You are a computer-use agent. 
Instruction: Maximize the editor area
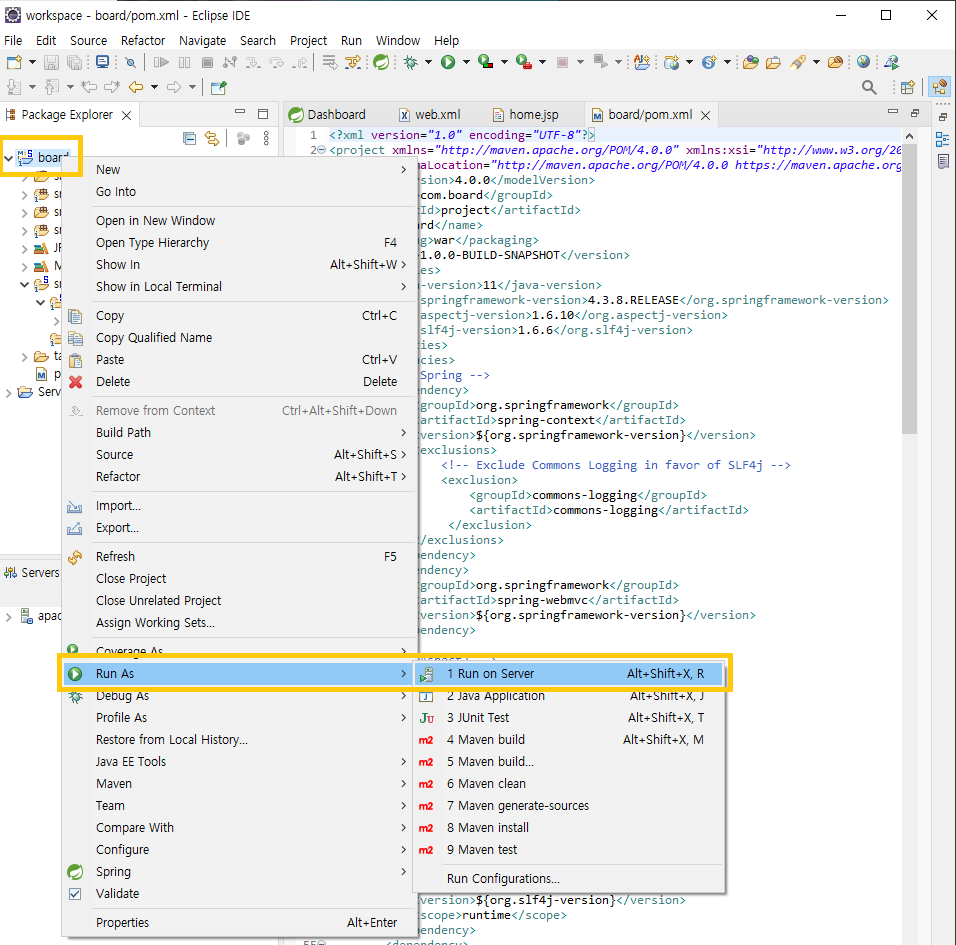point(915,113)
